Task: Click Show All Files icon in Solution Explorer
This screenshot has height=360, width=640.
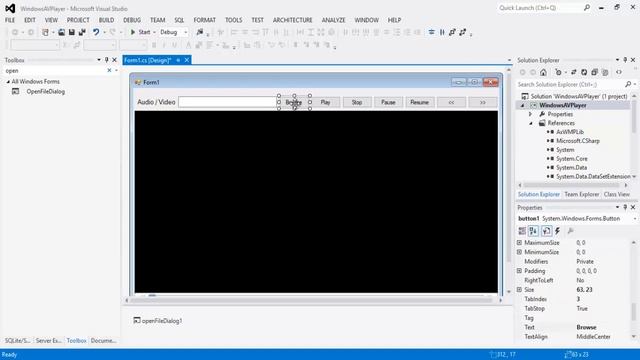Action: [x=605, y=72]
